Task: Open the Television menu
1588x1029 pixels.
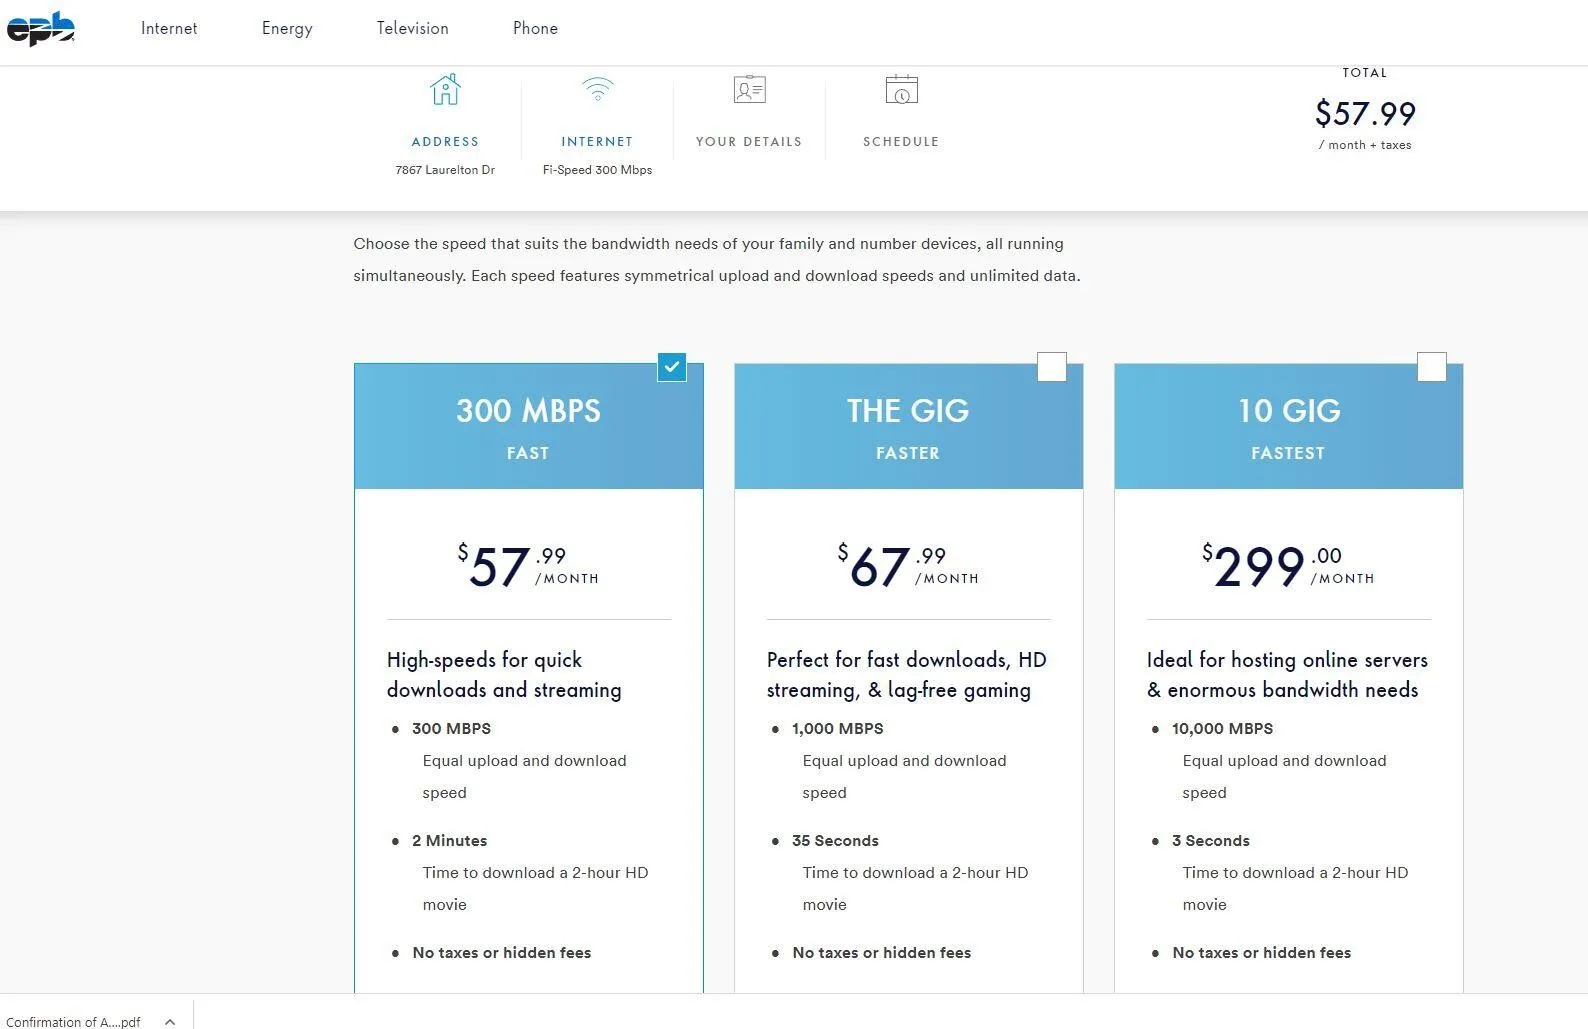Action: [x=413, y=28]
